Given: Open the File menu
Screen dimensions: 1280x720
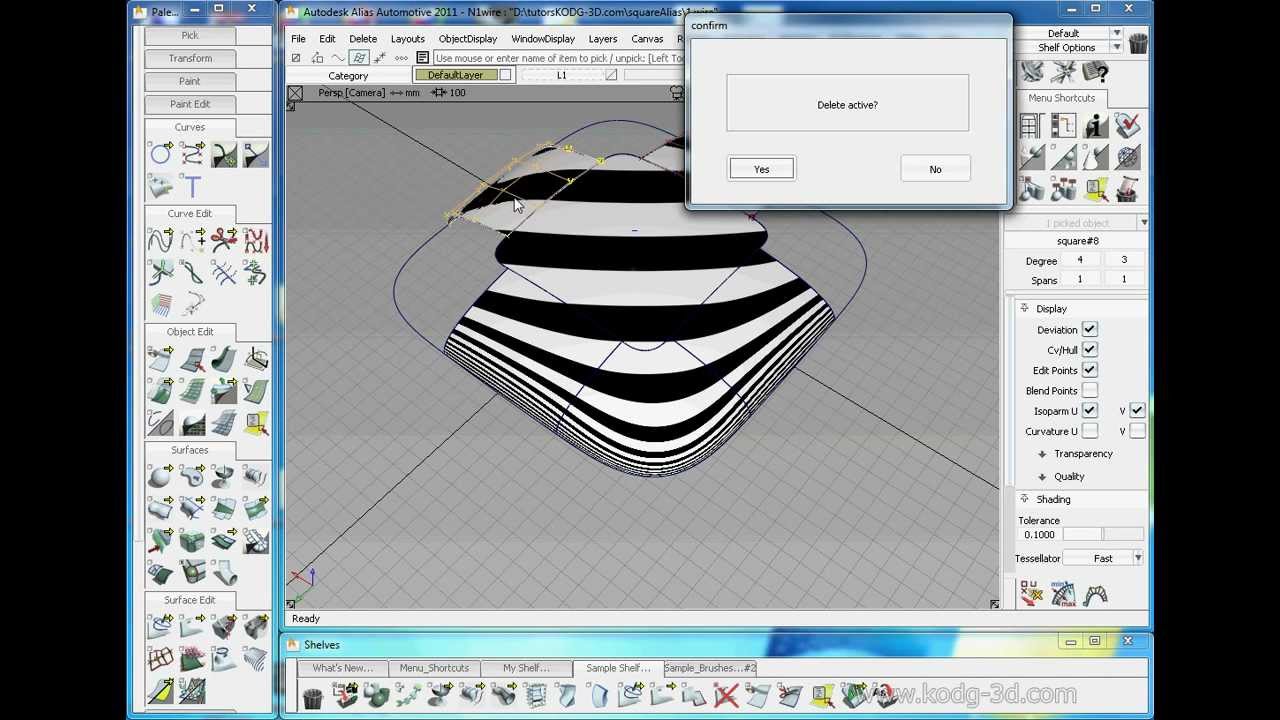Looking at the screenshot, I should coord(298,39).
